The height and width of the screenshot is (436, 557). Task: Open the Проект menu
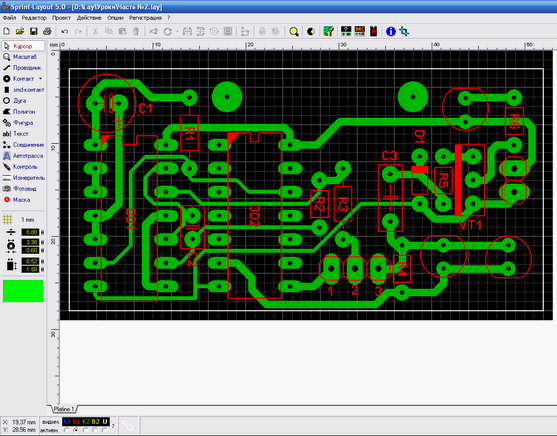tap(61, 17)
